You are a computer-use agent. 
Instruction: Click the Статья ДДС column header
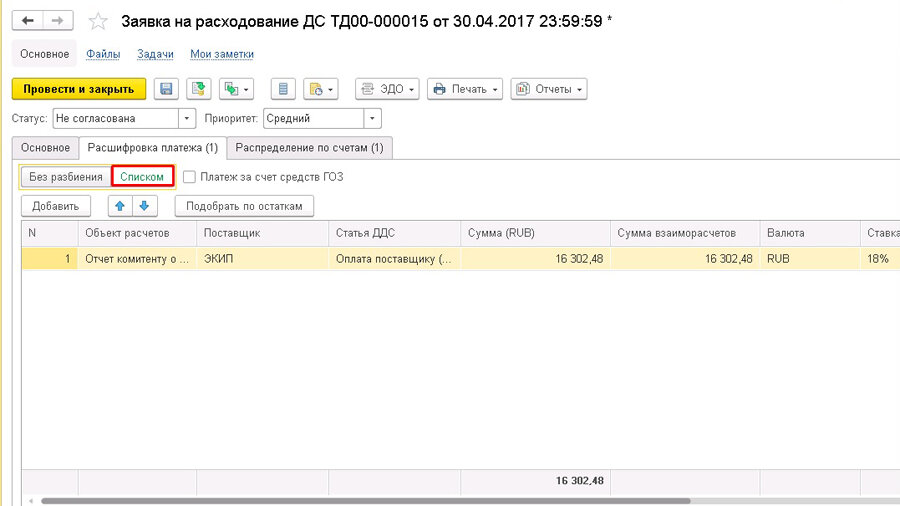tap(394, 233)
